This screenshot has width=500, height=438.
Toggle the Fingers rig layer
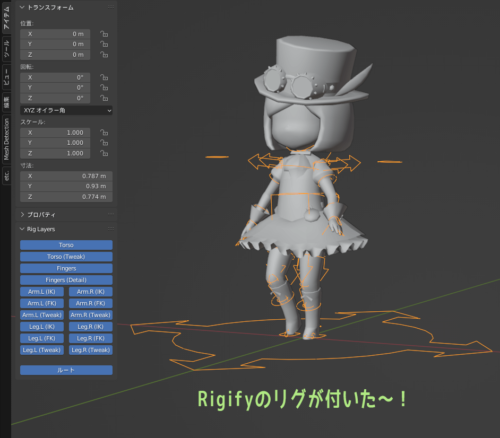(x=66, y=268)
